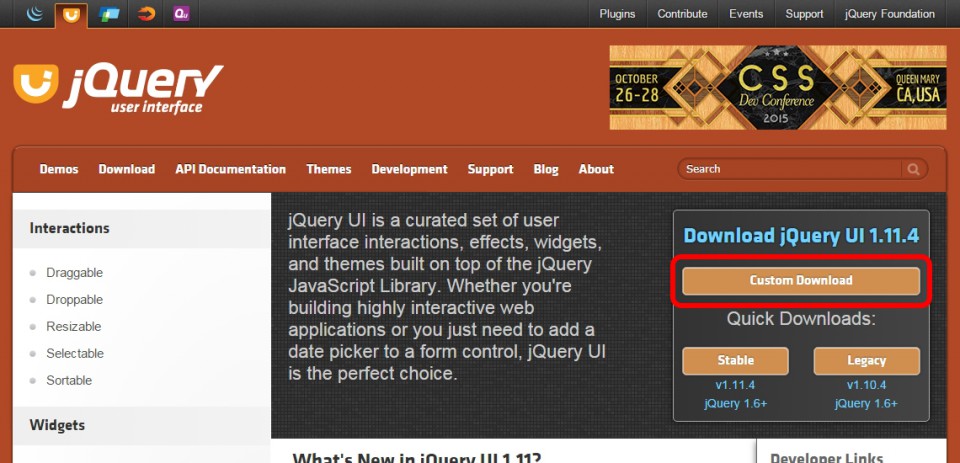
Task: Click jQuery 1.6+ under Legacy
Action: click(866, 404)
